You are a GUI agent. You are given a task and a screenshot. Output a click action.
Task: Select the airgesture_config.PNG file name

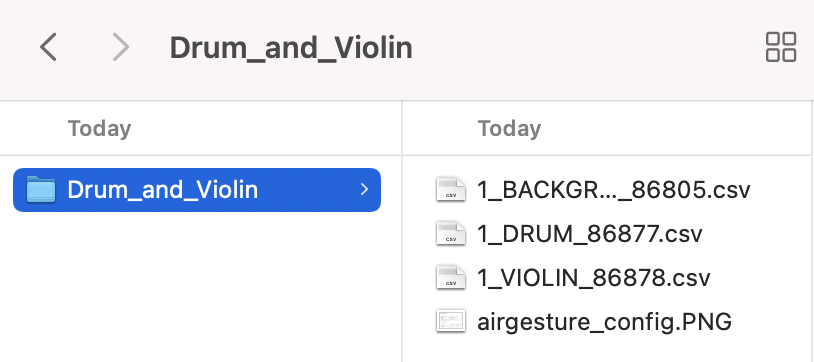[604, 322]
